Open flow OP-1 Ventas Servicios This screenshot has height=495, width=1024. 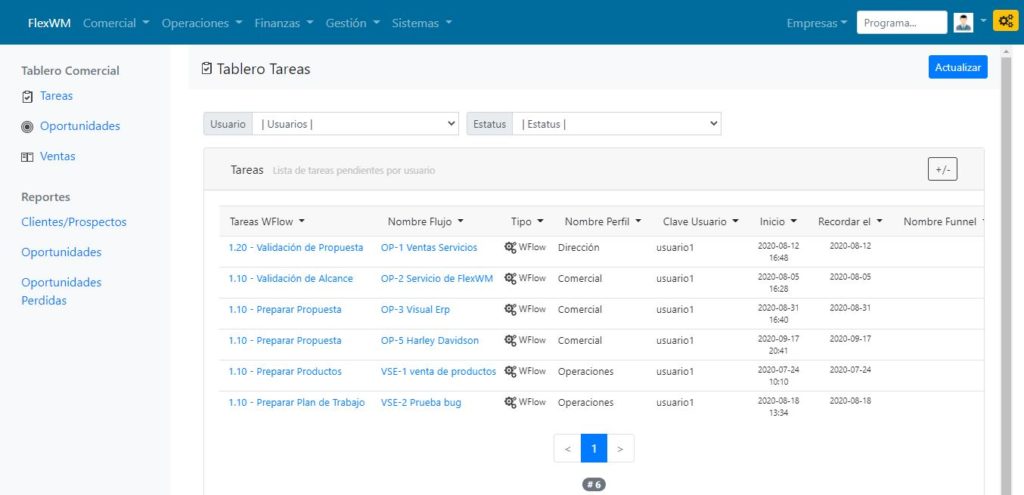click(429, 248)
